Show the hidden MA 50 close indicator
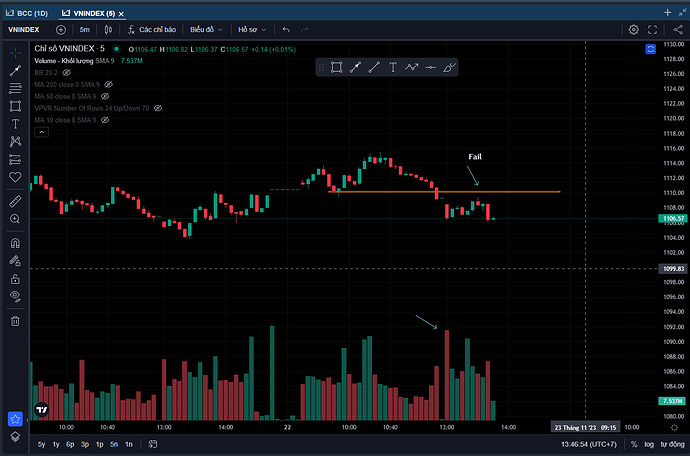Screen dimensions: 690x456 [105, 96]
